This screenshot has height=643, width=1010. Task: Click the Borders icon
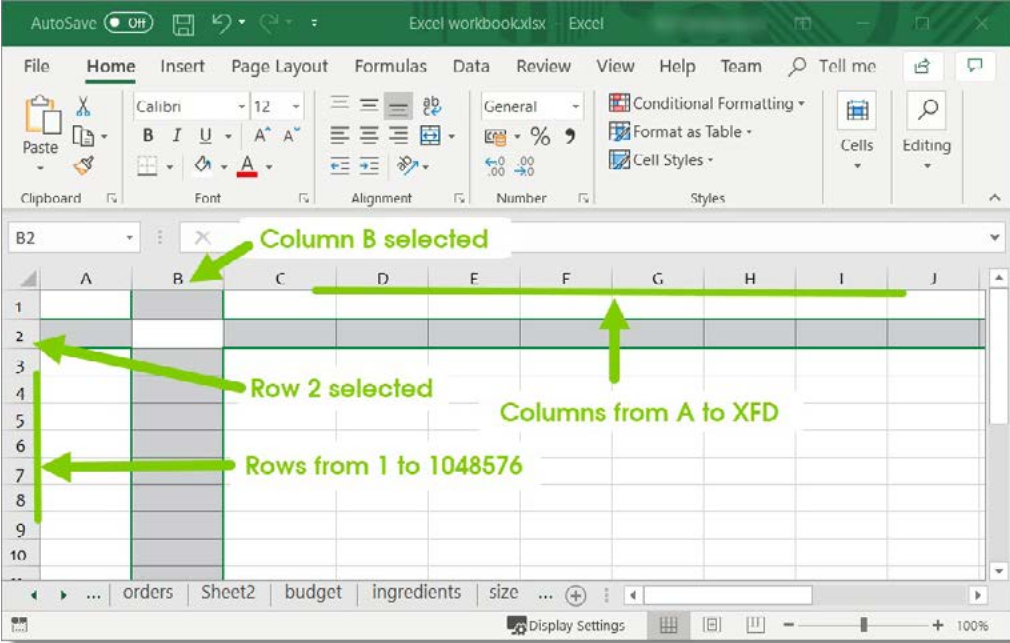coord(148,166)
